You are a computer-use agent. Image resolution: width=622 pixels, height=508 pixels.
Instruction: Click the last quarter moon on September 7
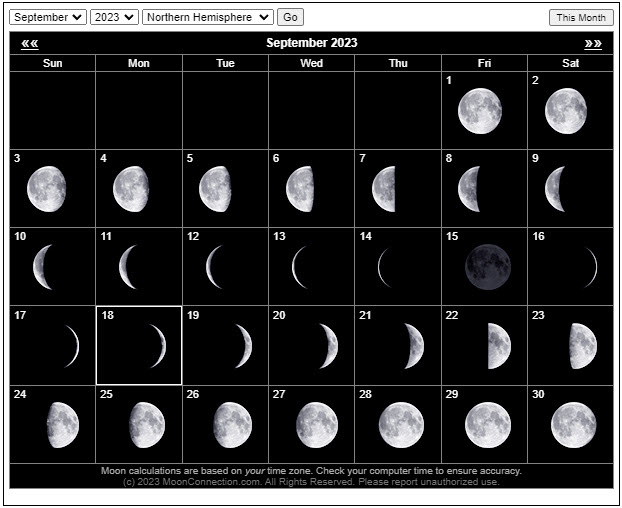384,189
